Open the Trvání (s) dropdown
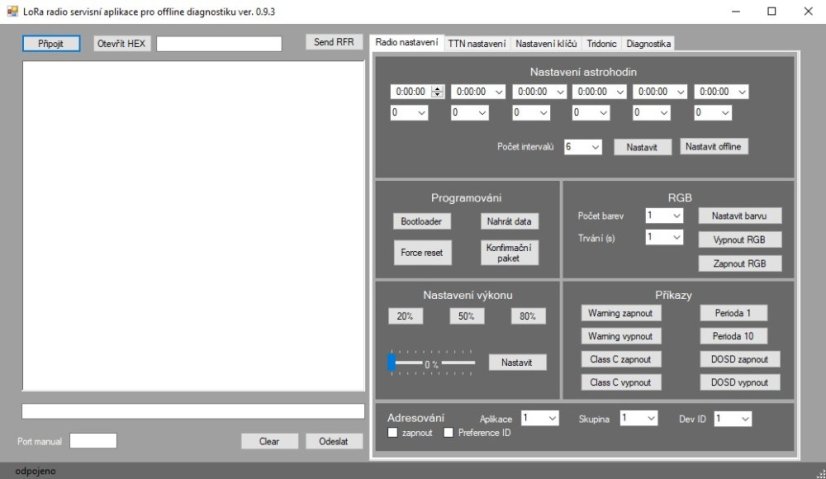This screenshot has height=479, width=826. pyautogui.click(x=664, y=238)
